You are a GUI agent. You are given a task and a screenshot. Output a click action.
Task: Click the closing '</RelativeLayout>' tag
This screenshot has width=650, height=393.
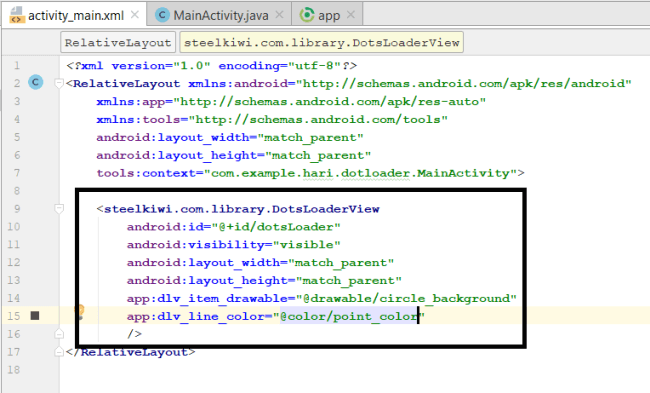131,352
